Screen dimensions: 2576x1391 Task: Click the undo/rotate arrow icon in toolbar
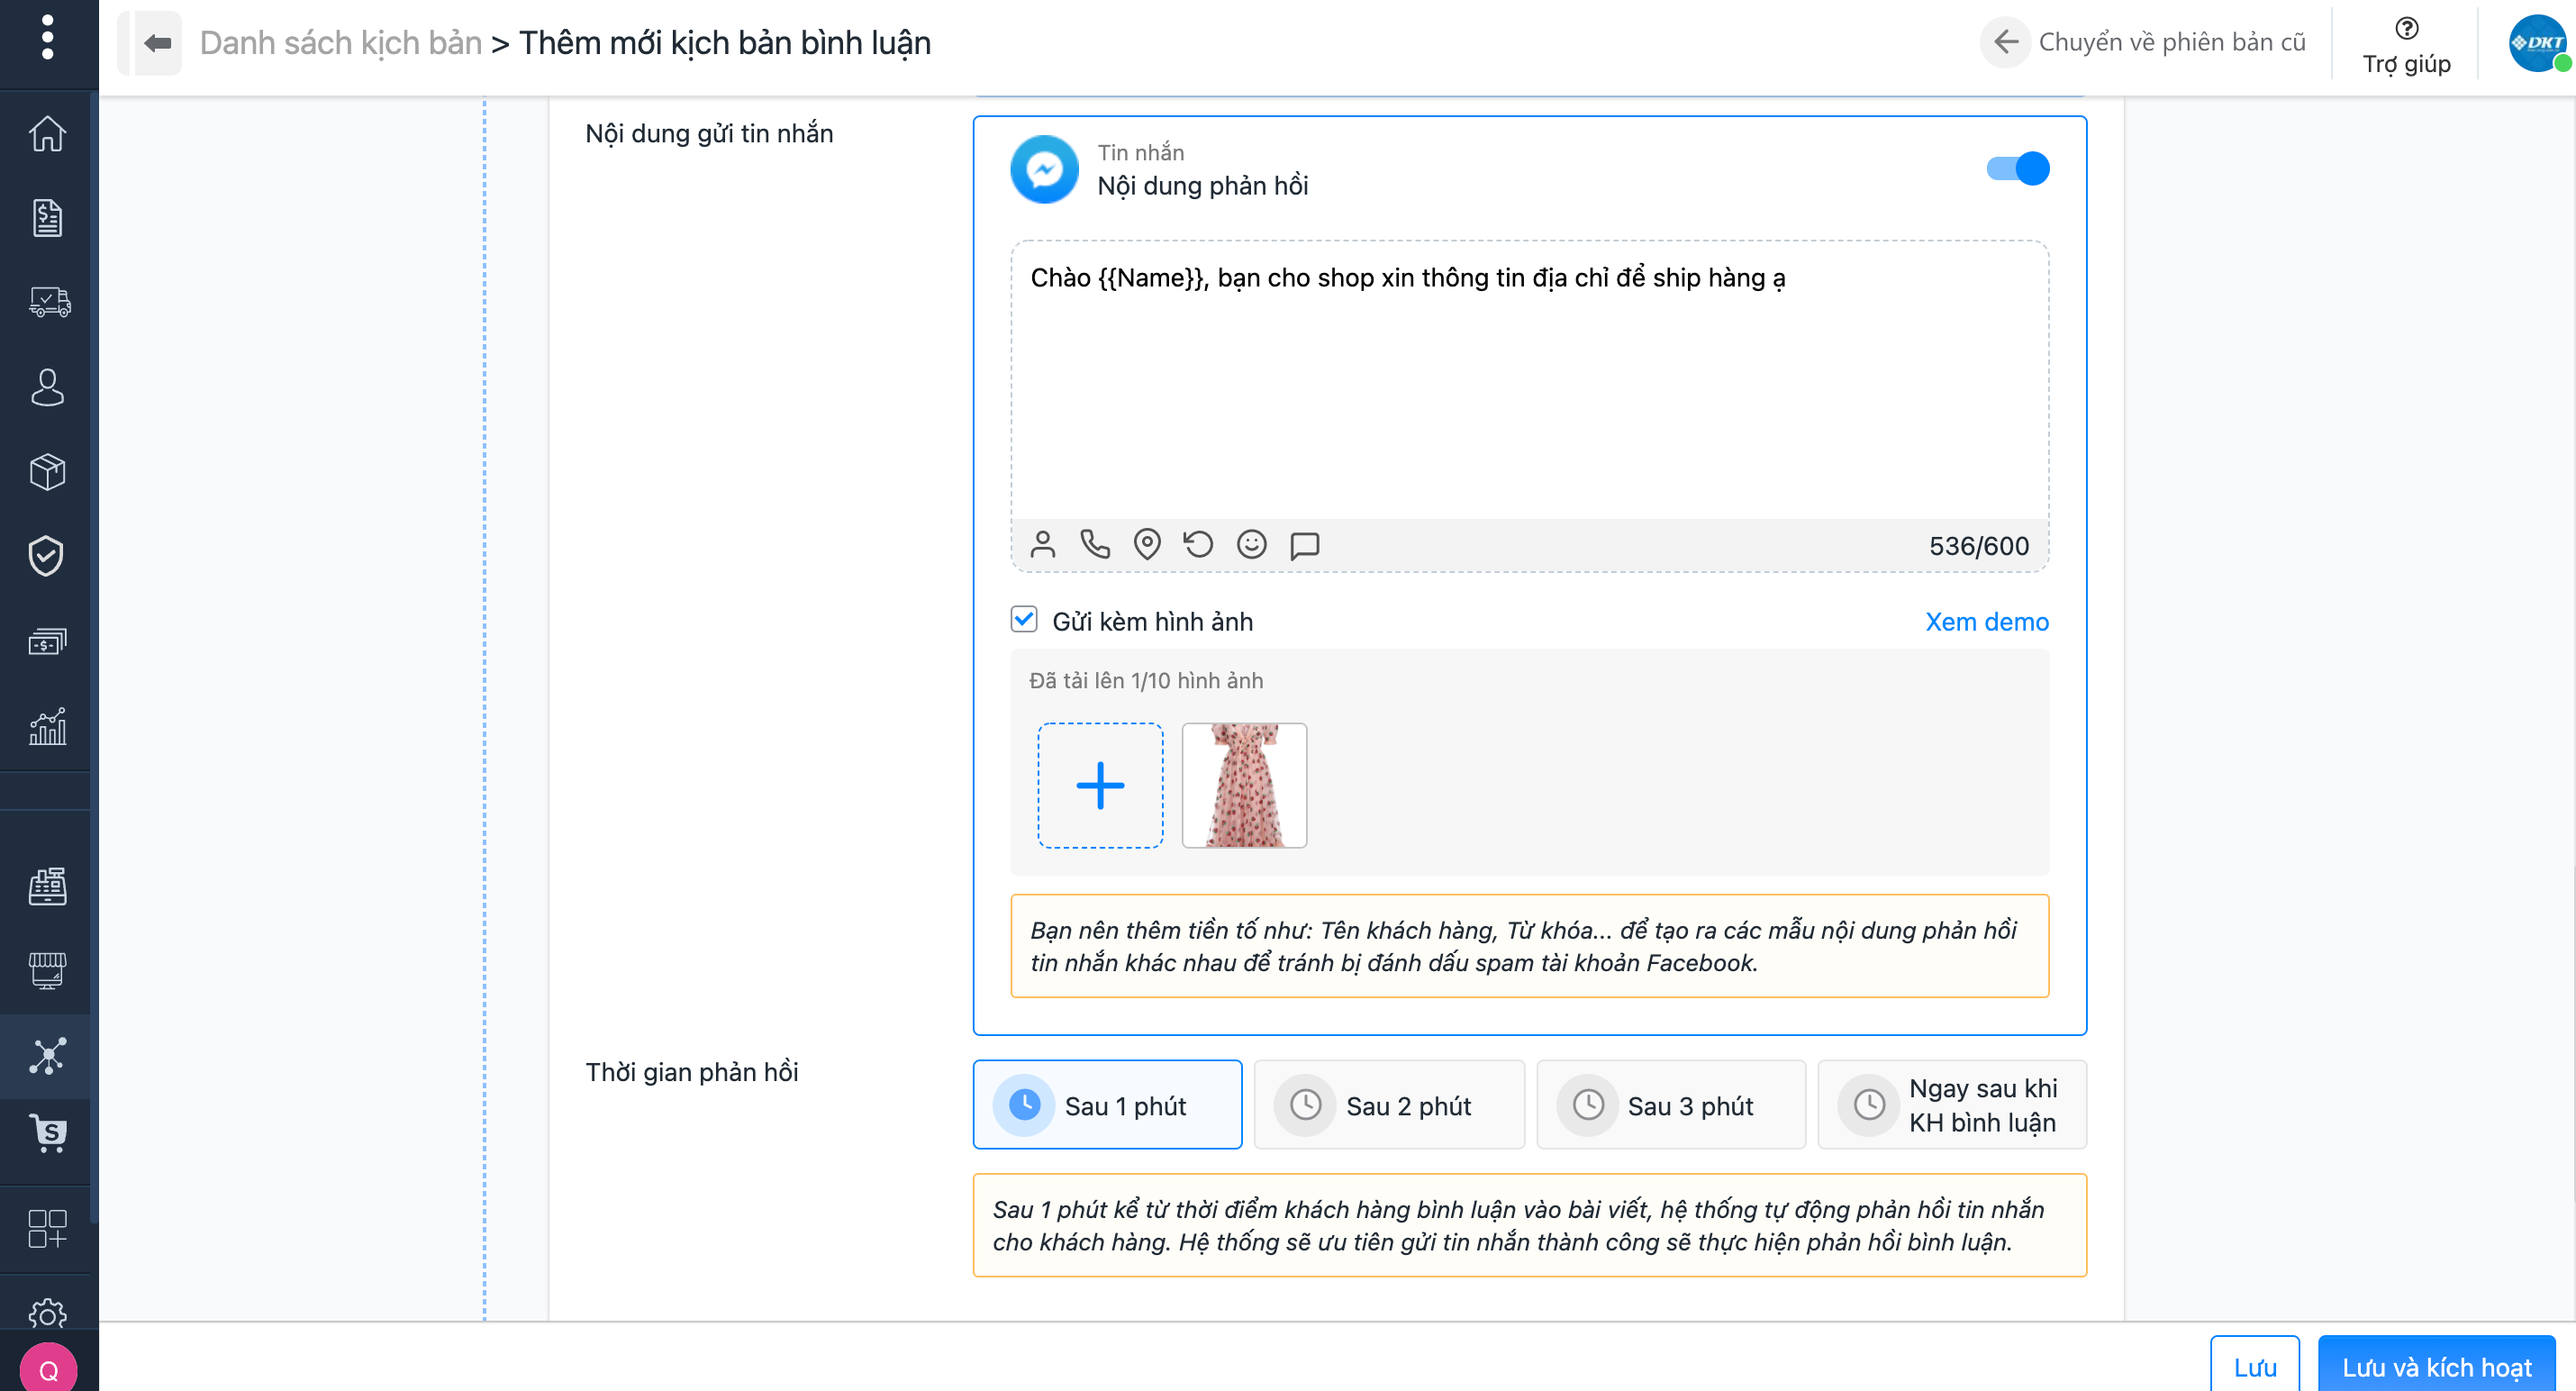tap(1198, 545)
